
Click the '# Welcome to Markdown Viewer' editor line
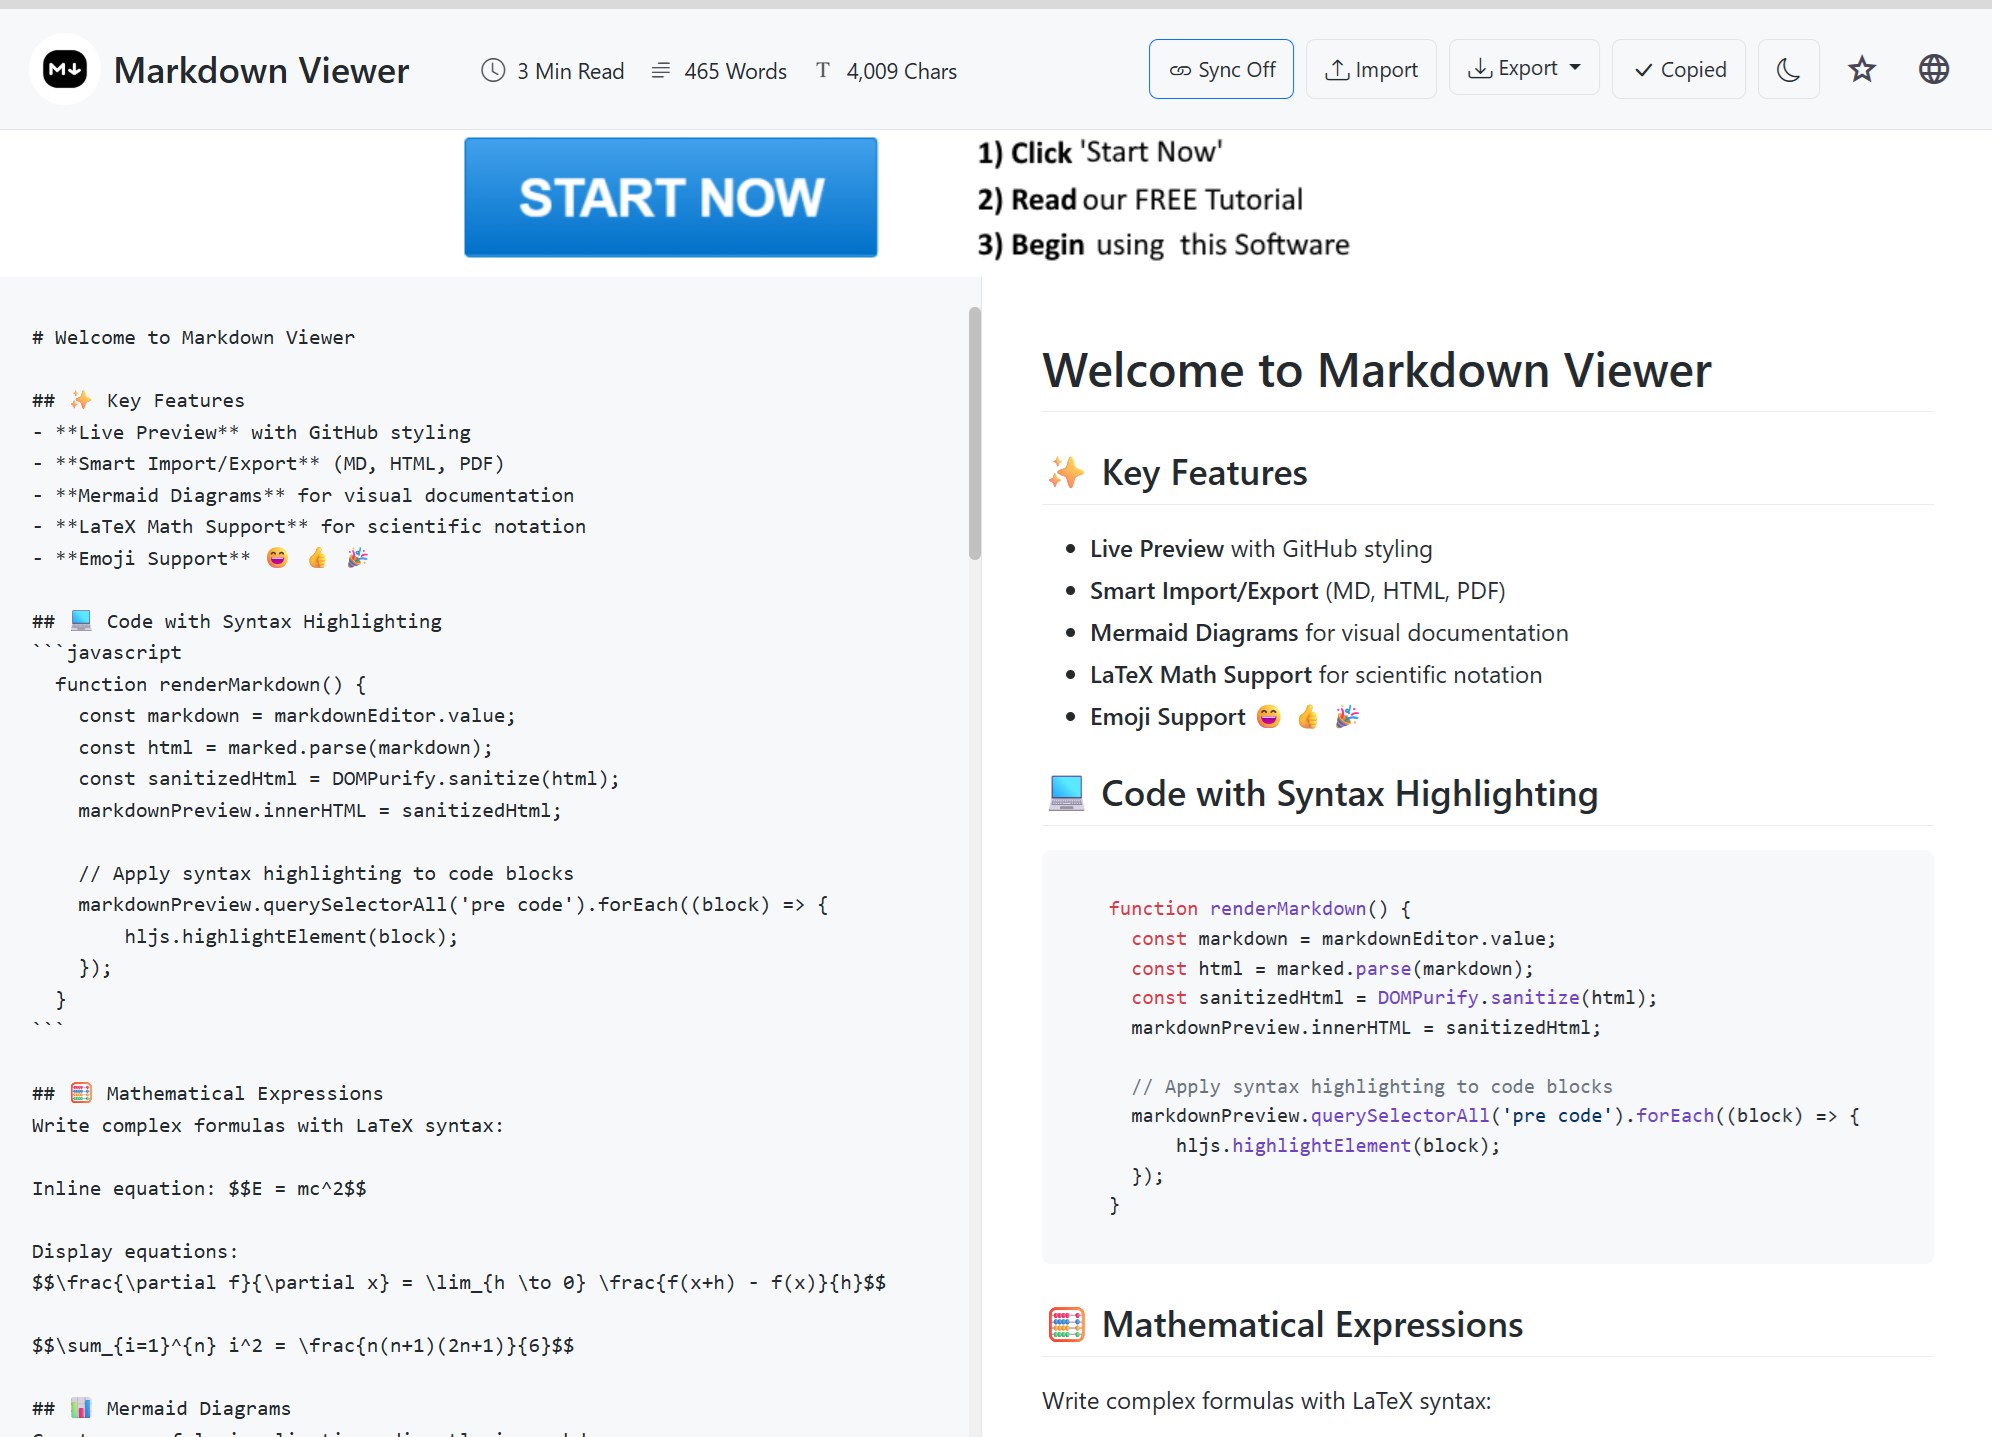[193, 337]
